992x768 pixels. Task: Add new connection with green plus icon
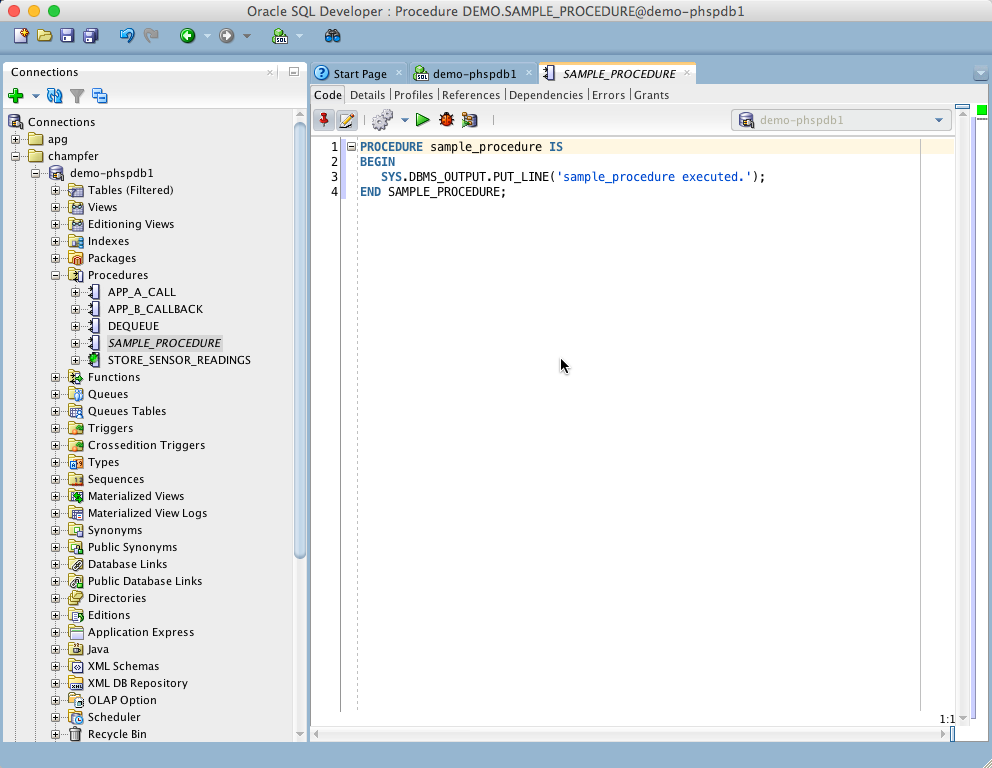pyautogui.click(x=16, y=96)
